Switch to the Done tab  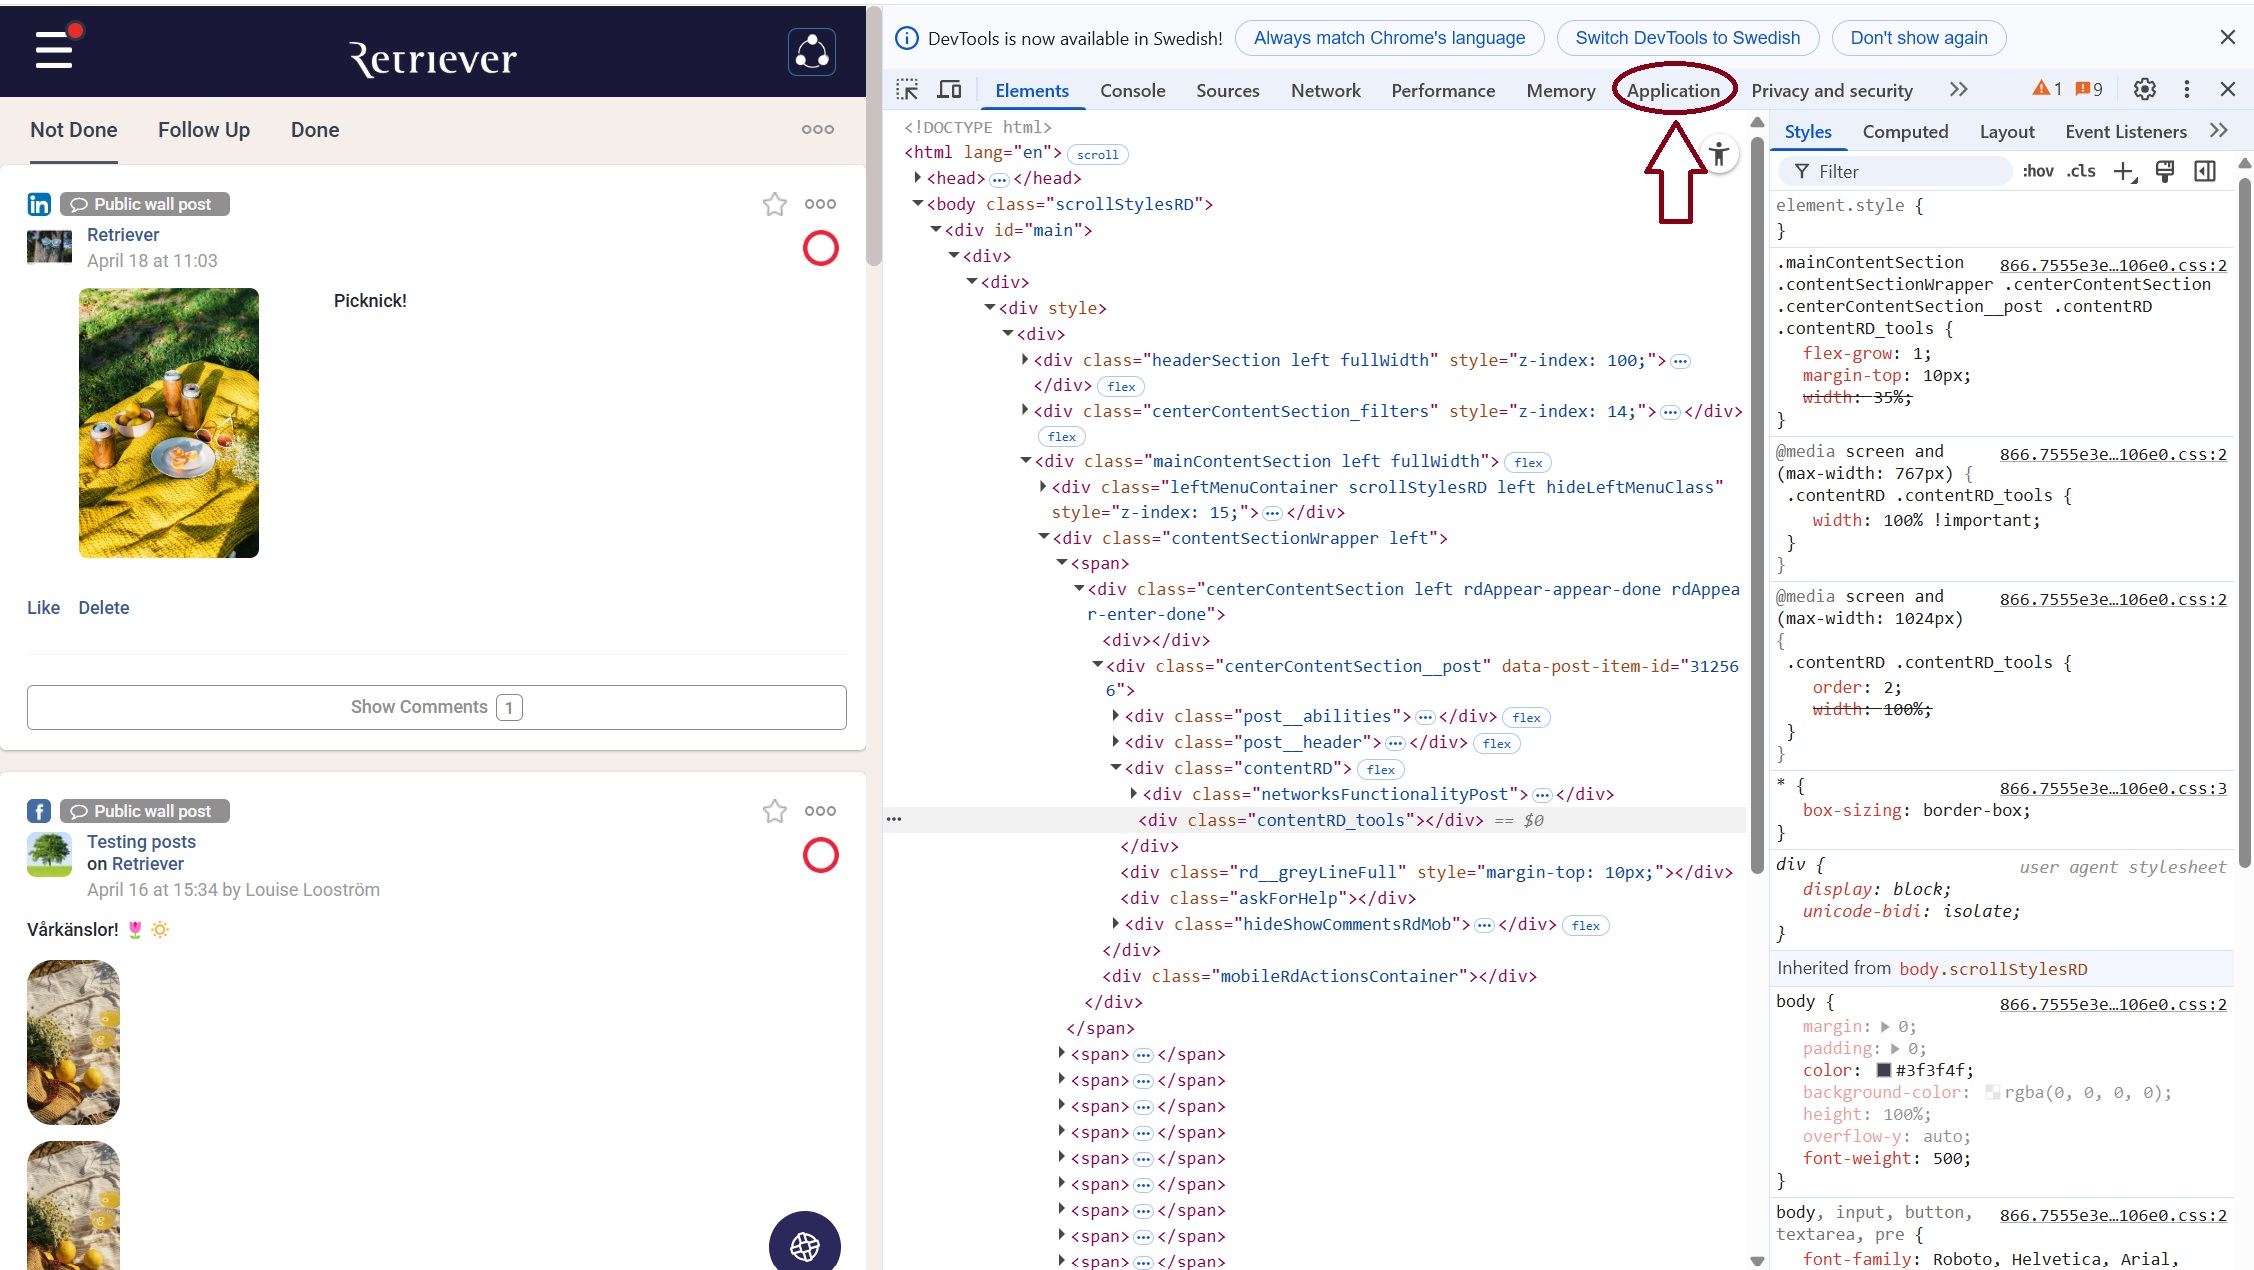[315, 130]
